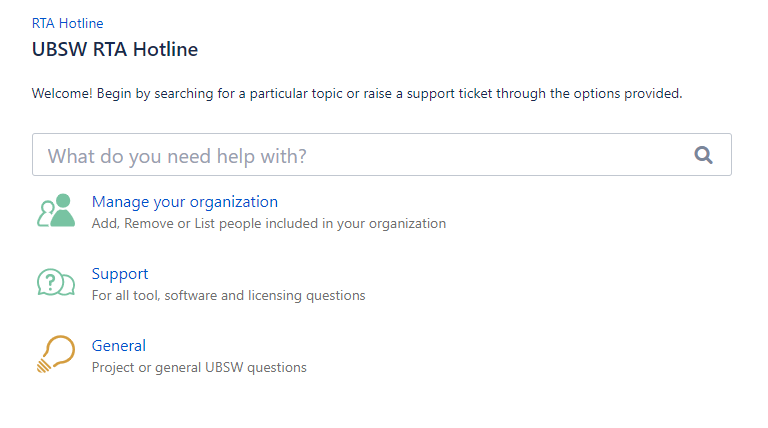Select the General lightbulb icon

click(x=56, y=354)
